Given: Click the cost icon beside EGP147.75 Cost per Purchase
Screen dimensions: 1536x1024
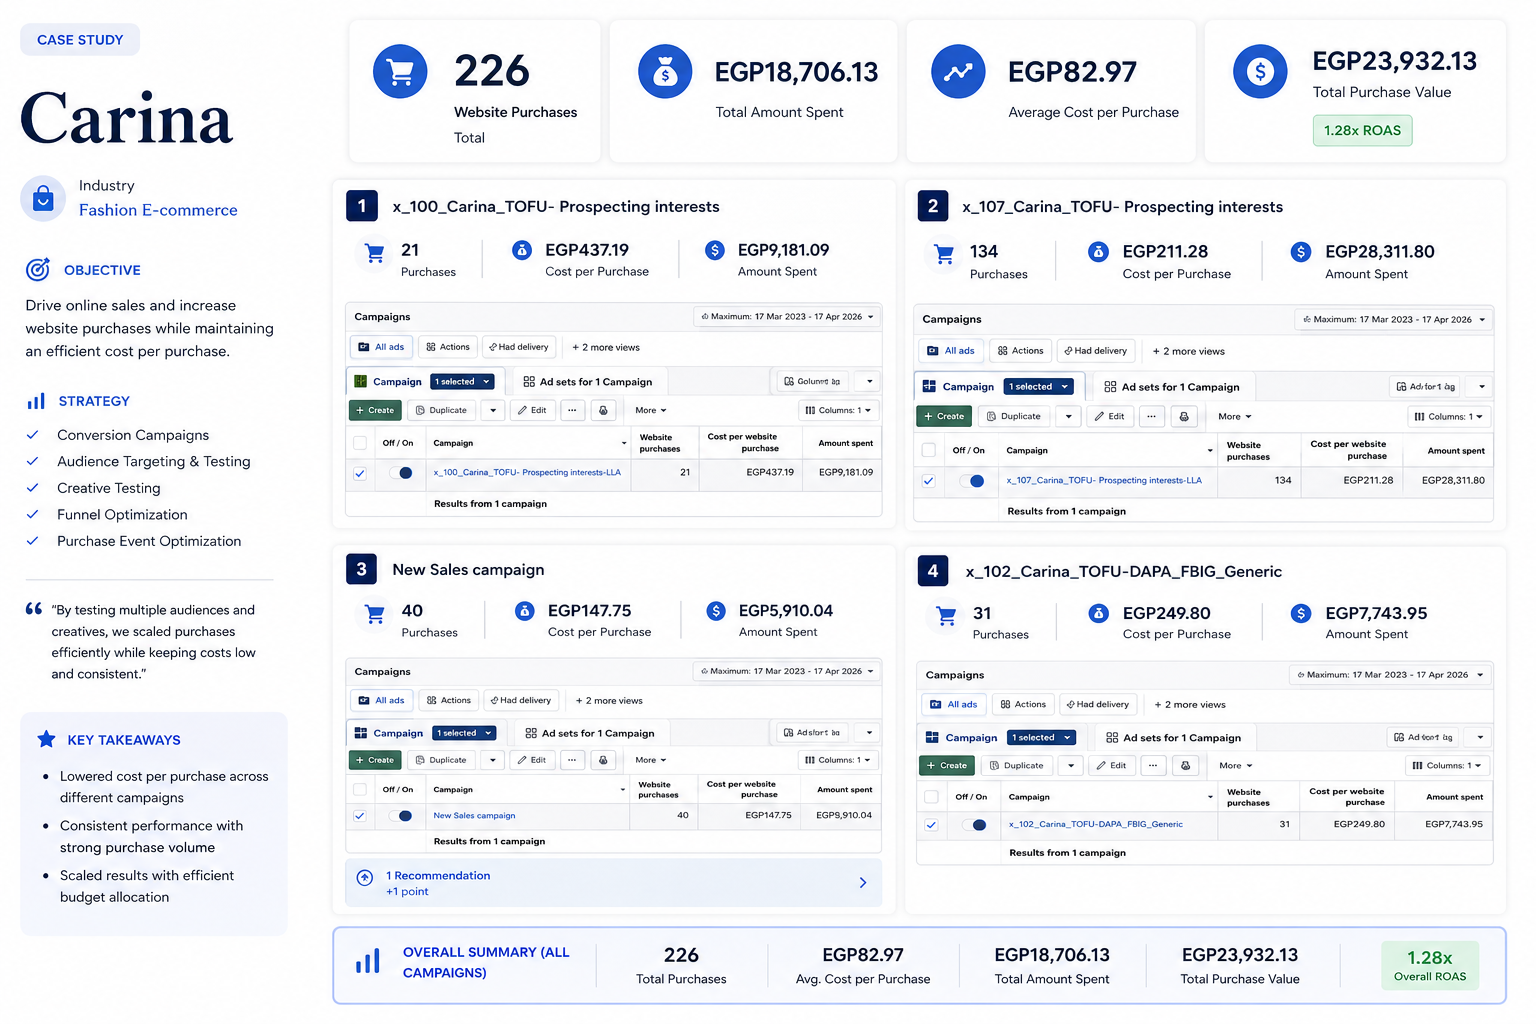Looking at the screenshot, I should pyautogui.click(x=524, y=610).
